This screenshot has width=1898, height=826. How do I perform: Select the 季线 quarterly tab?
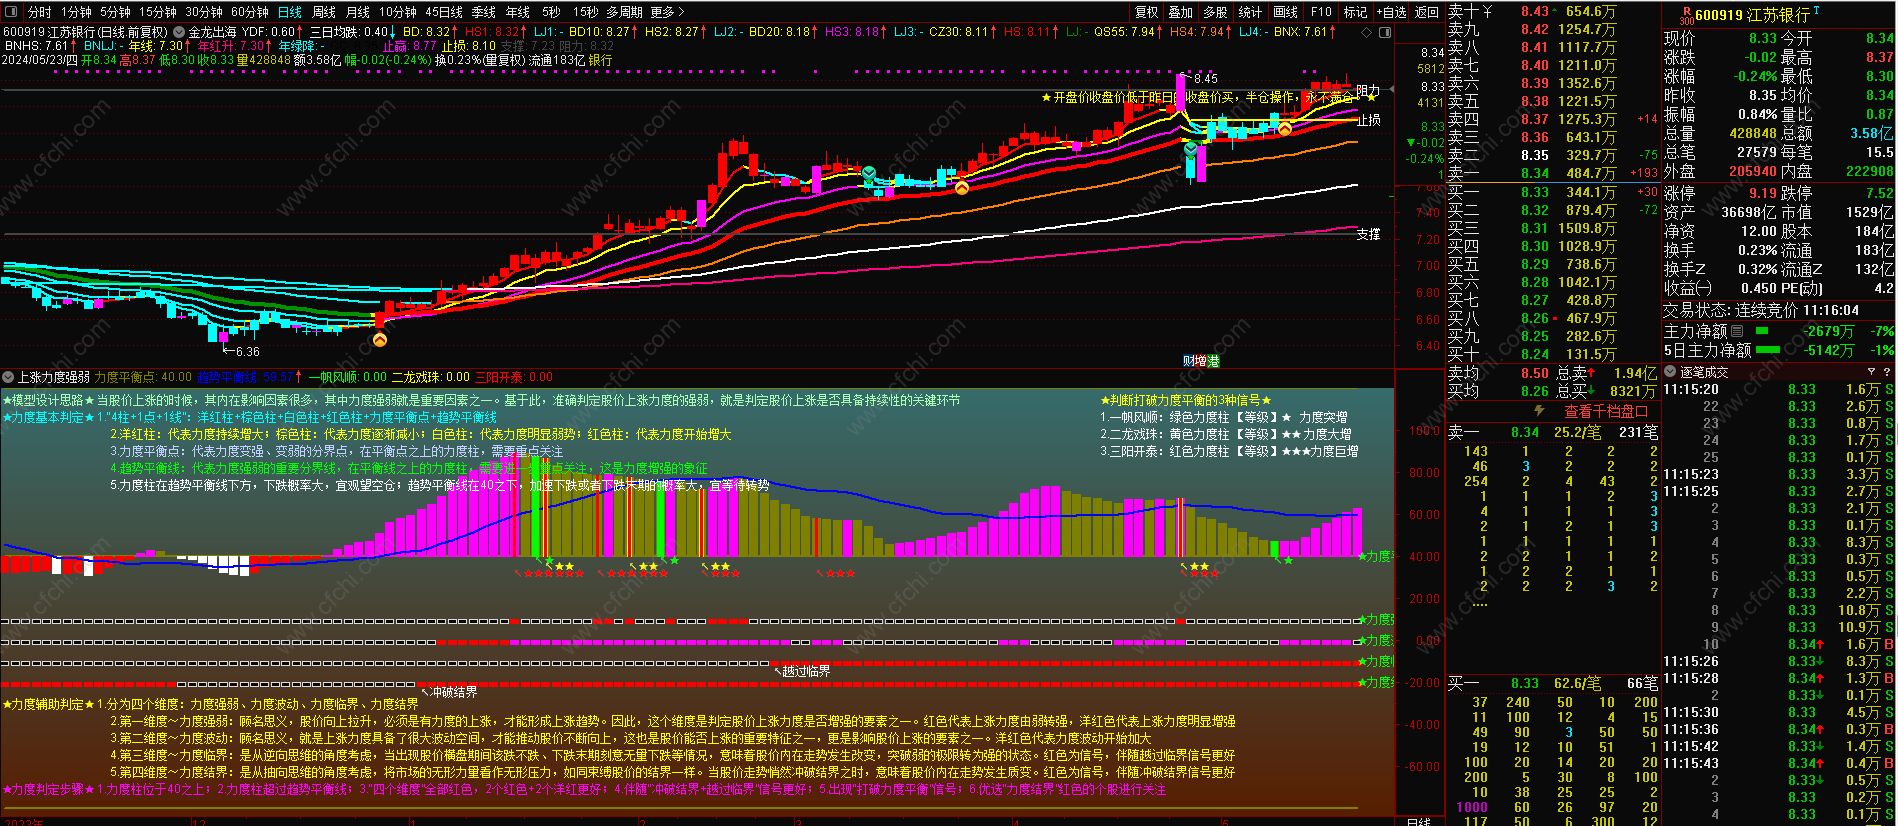484,12
